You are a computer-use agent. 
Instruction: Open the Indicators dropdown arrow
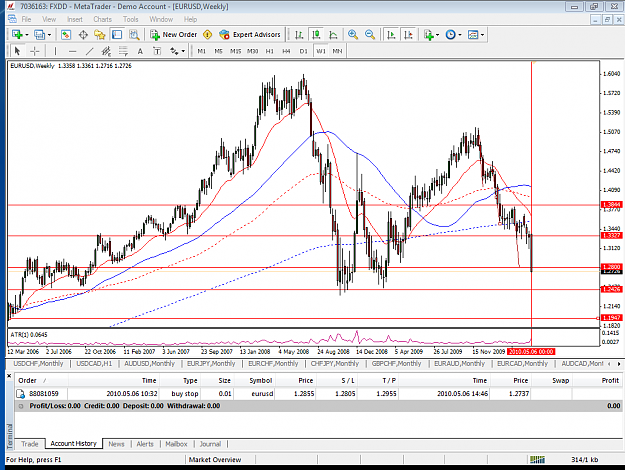coord(438,35)
